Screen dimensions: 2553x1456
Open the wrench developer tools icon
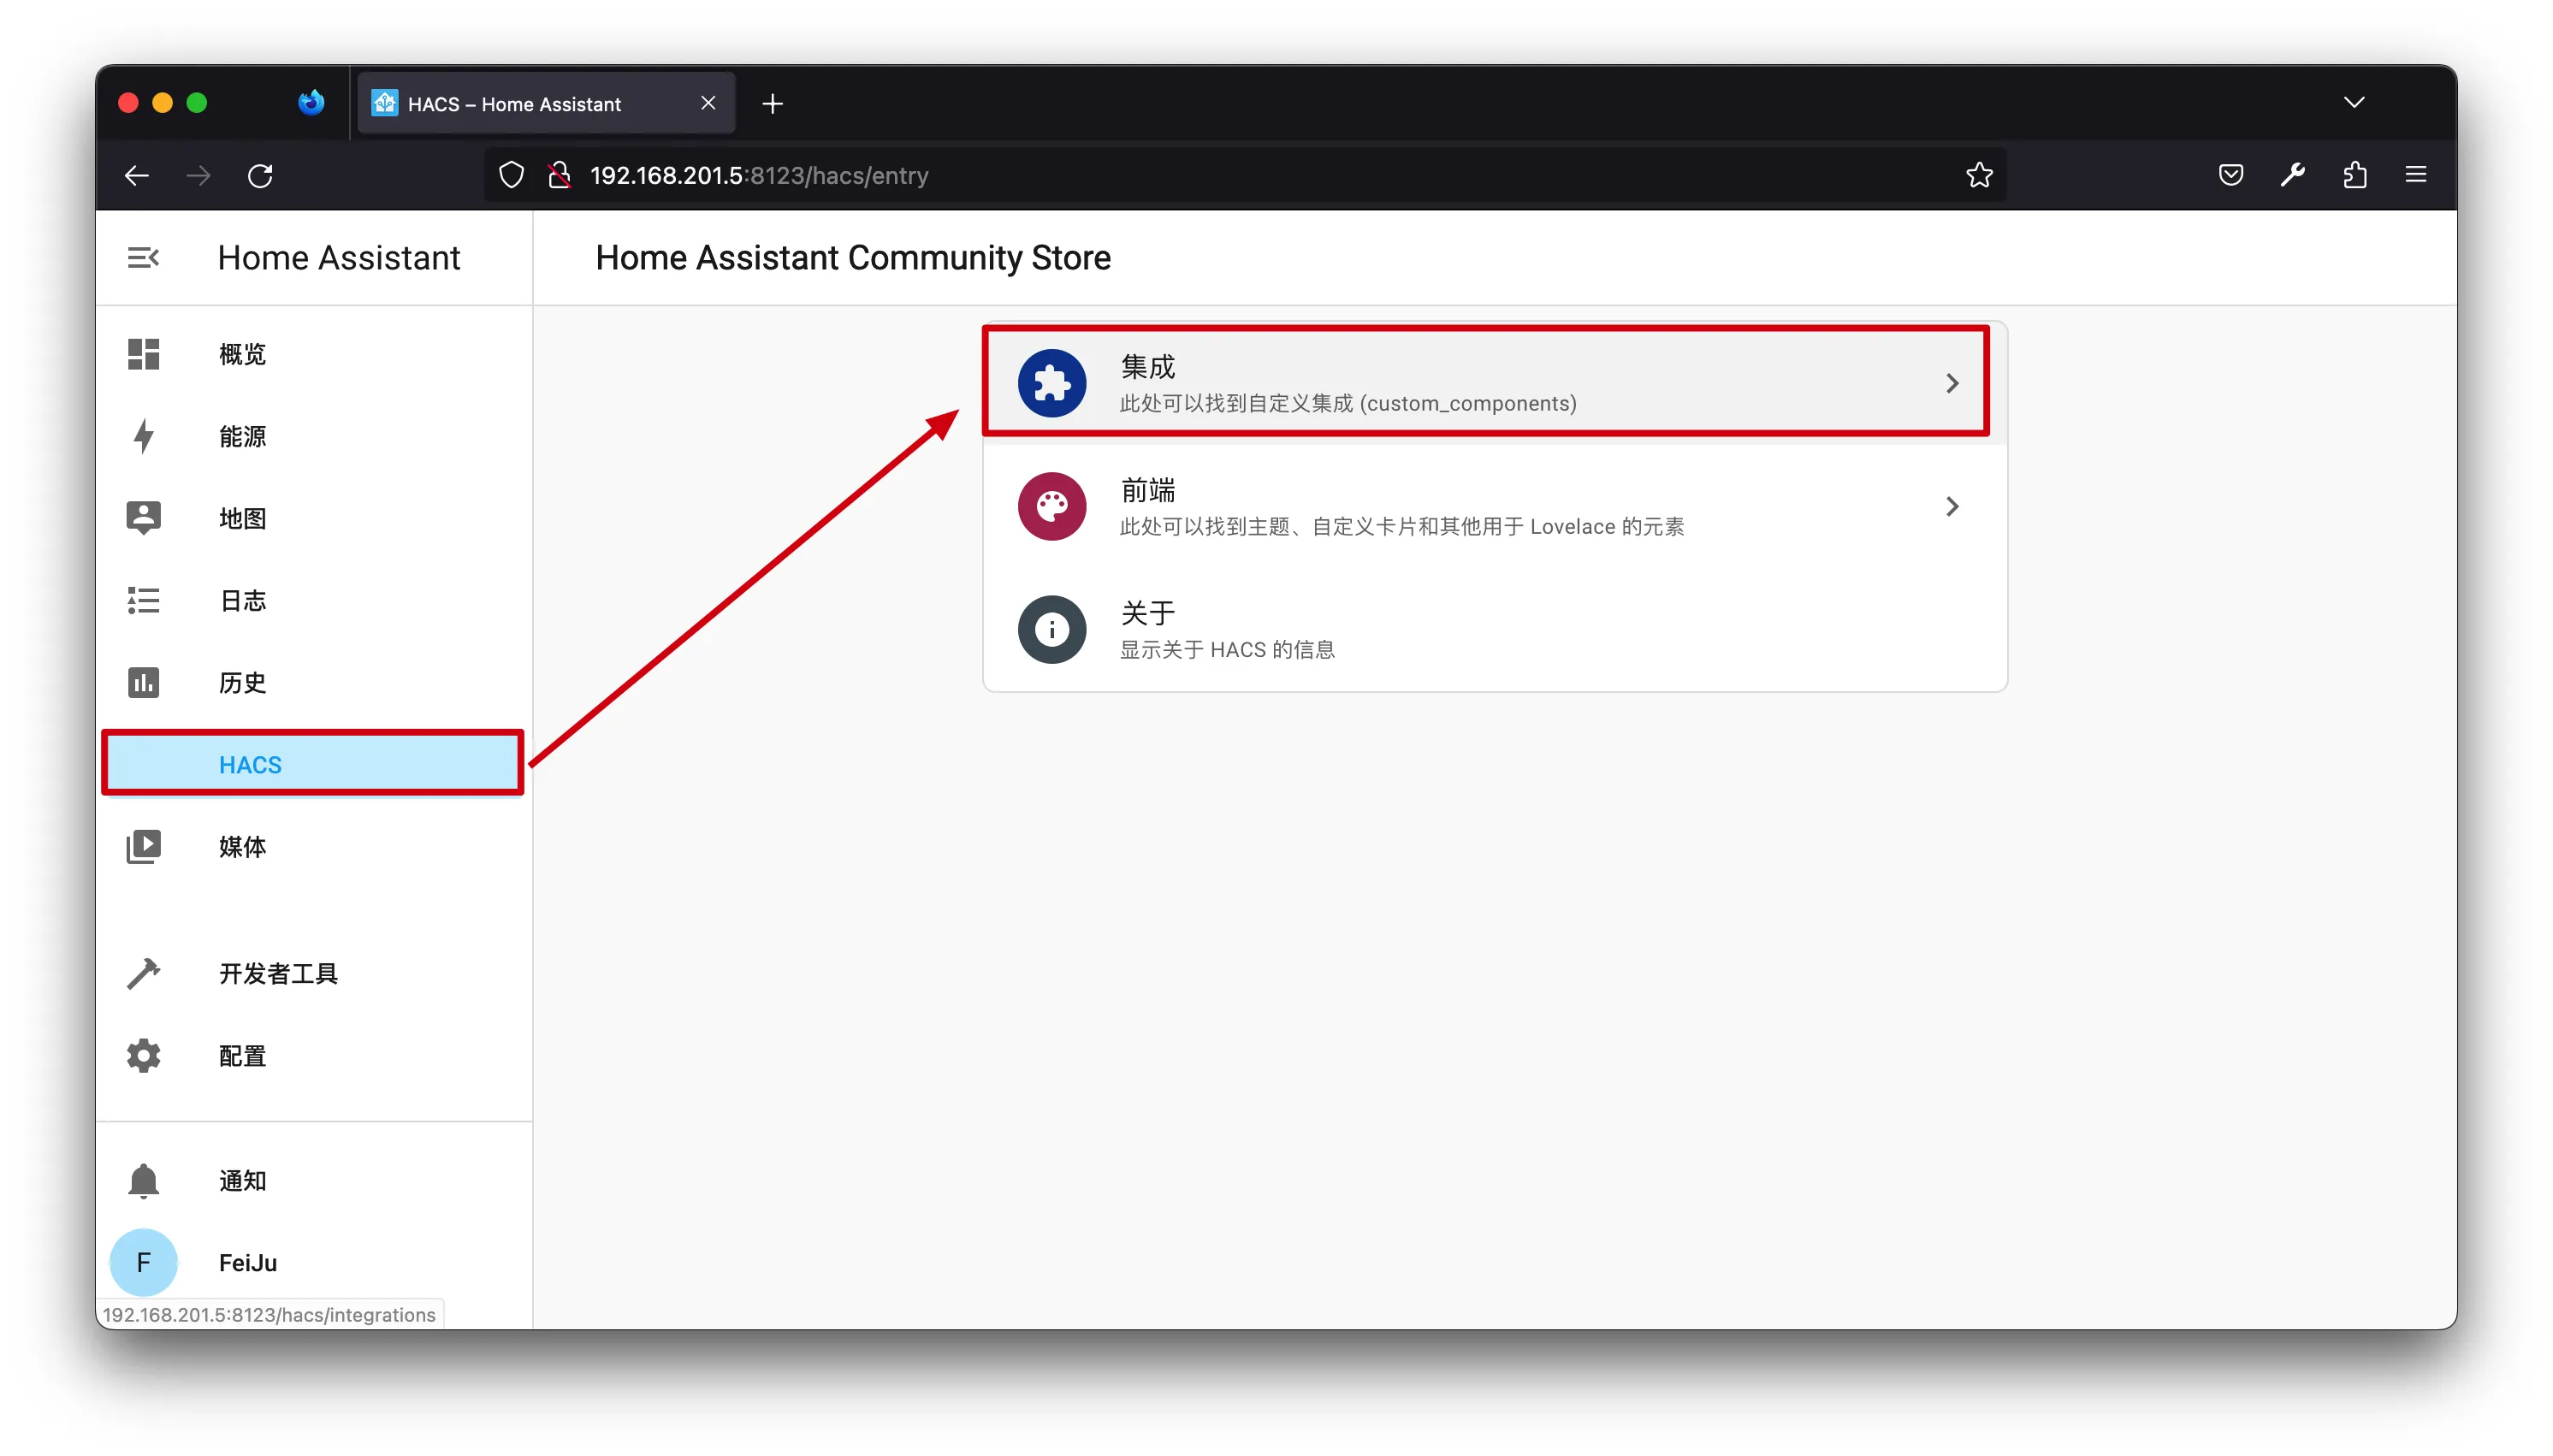(x=2292, y=175)
